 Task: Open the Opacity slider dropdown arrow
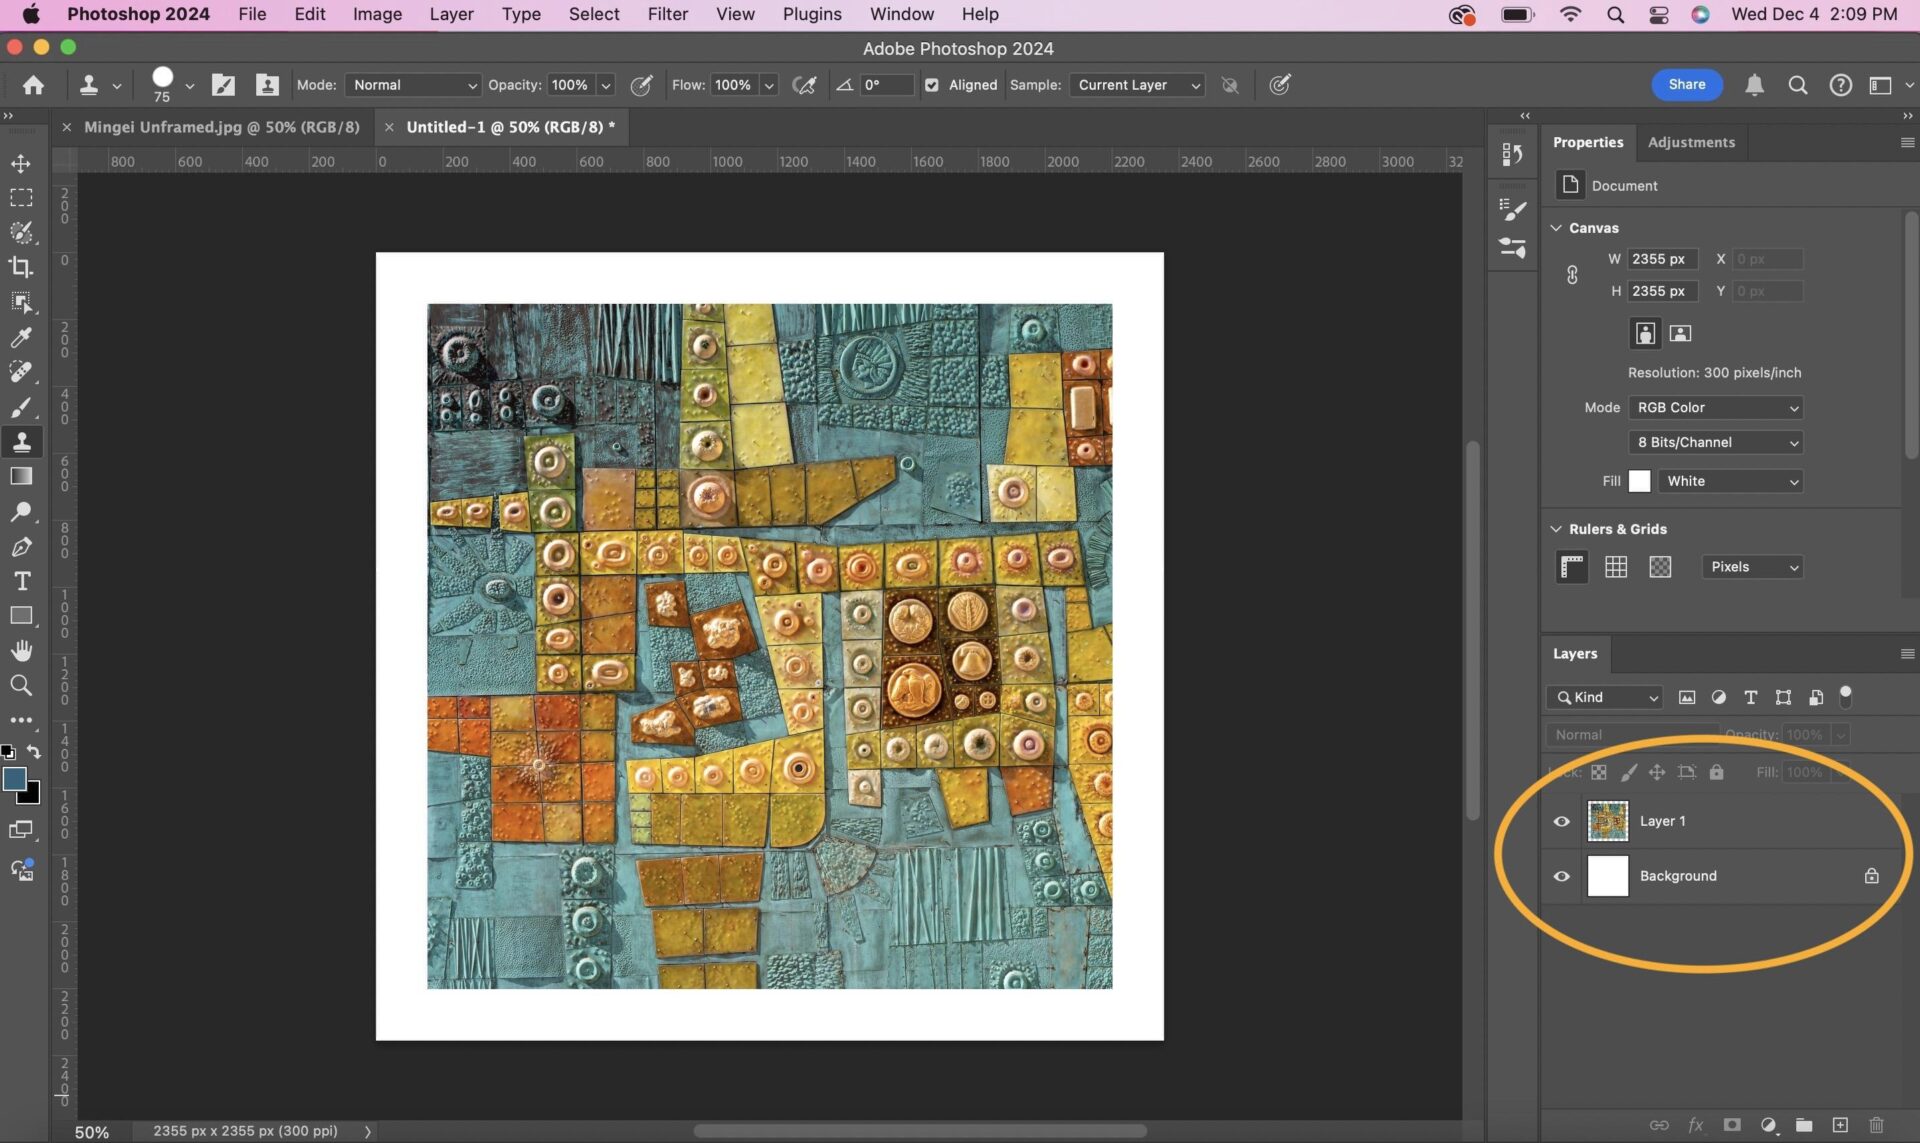(x=606, y=85)
